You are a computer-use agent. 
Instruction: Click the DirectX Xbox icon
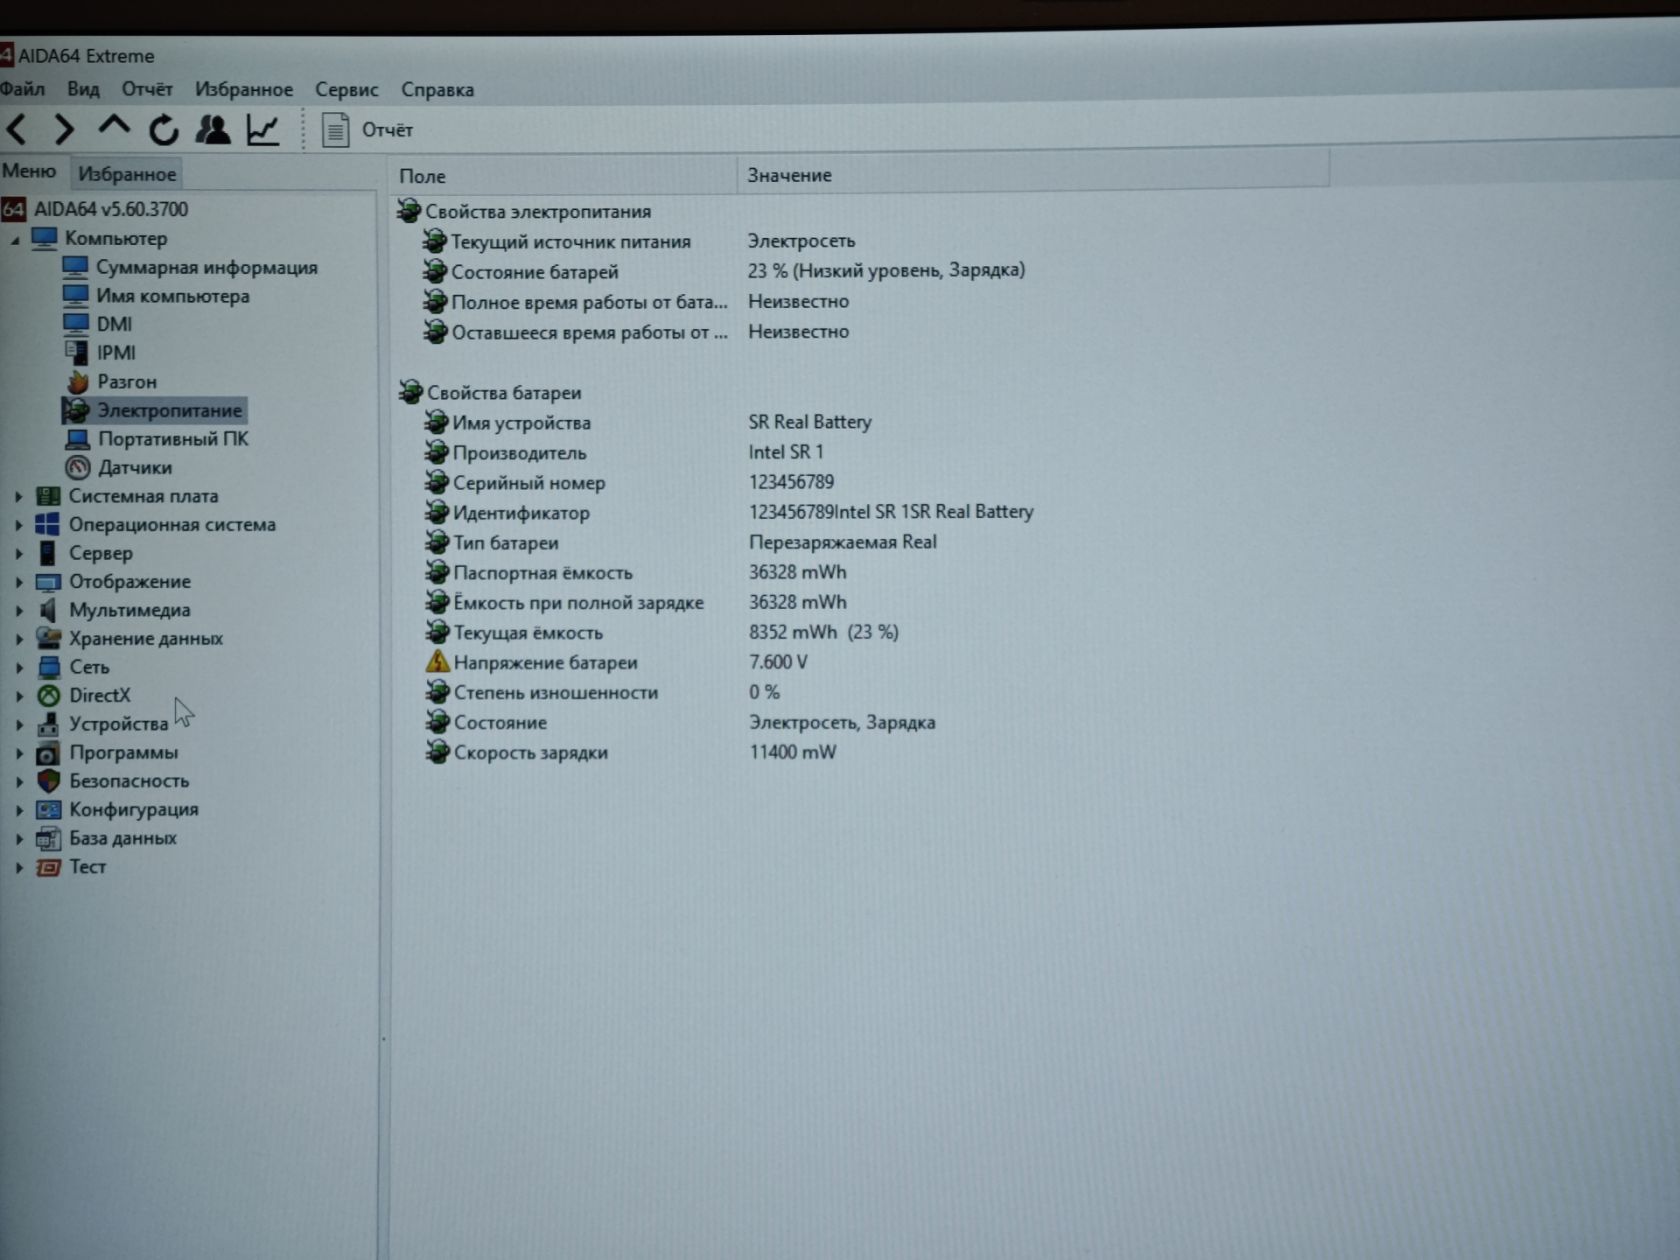48,695
